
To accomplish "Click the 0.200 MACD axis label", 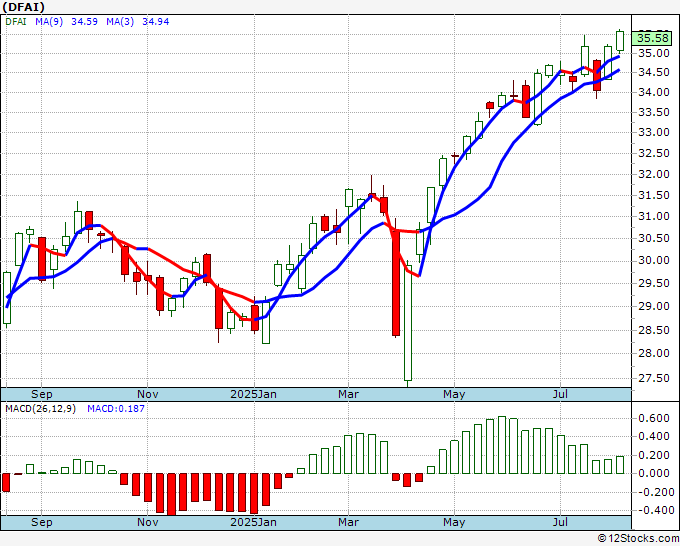I will pyautogui.click(x=654, y=455).
